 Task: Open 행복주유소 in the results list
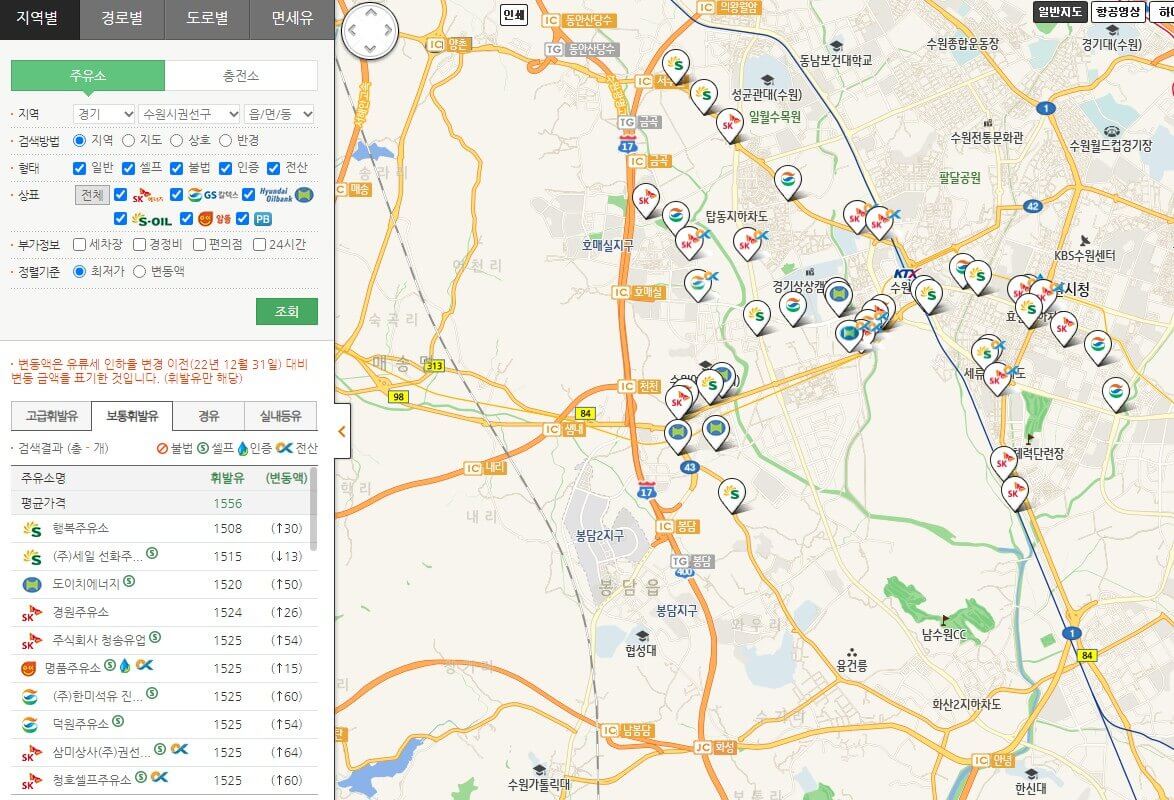(80, 528)
